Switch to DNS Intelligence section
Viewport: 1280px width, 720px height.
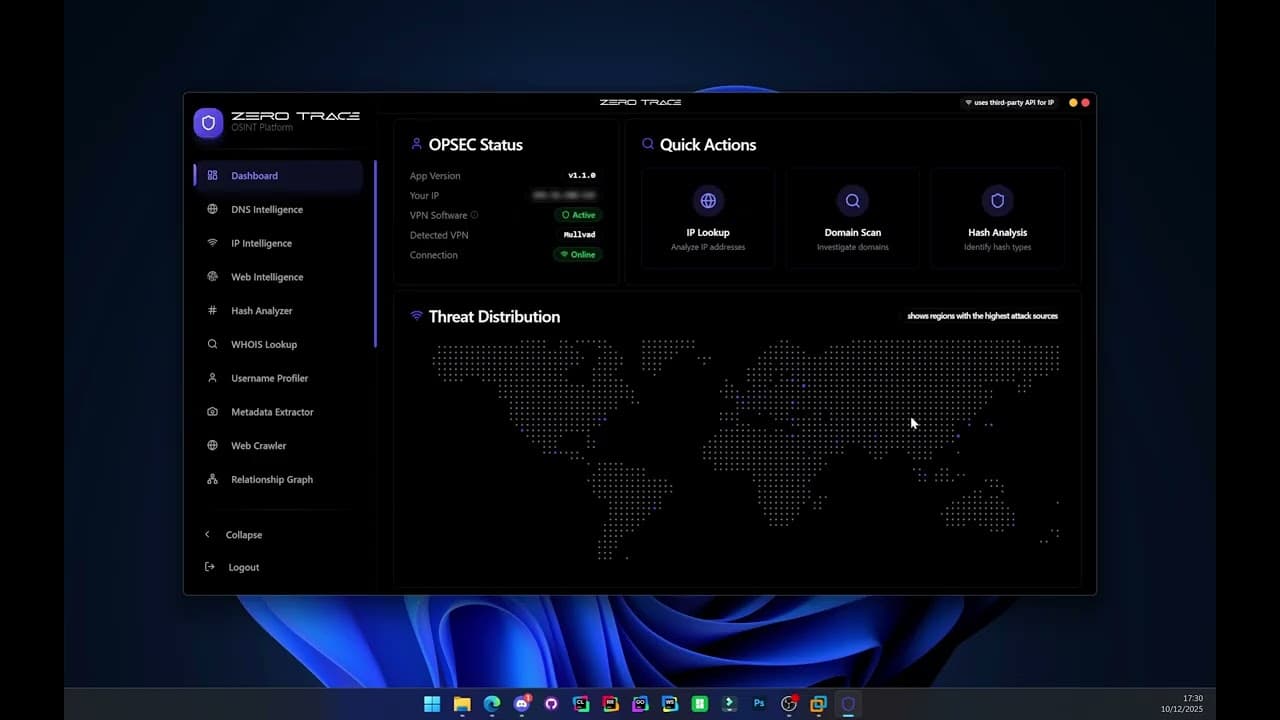266,209
